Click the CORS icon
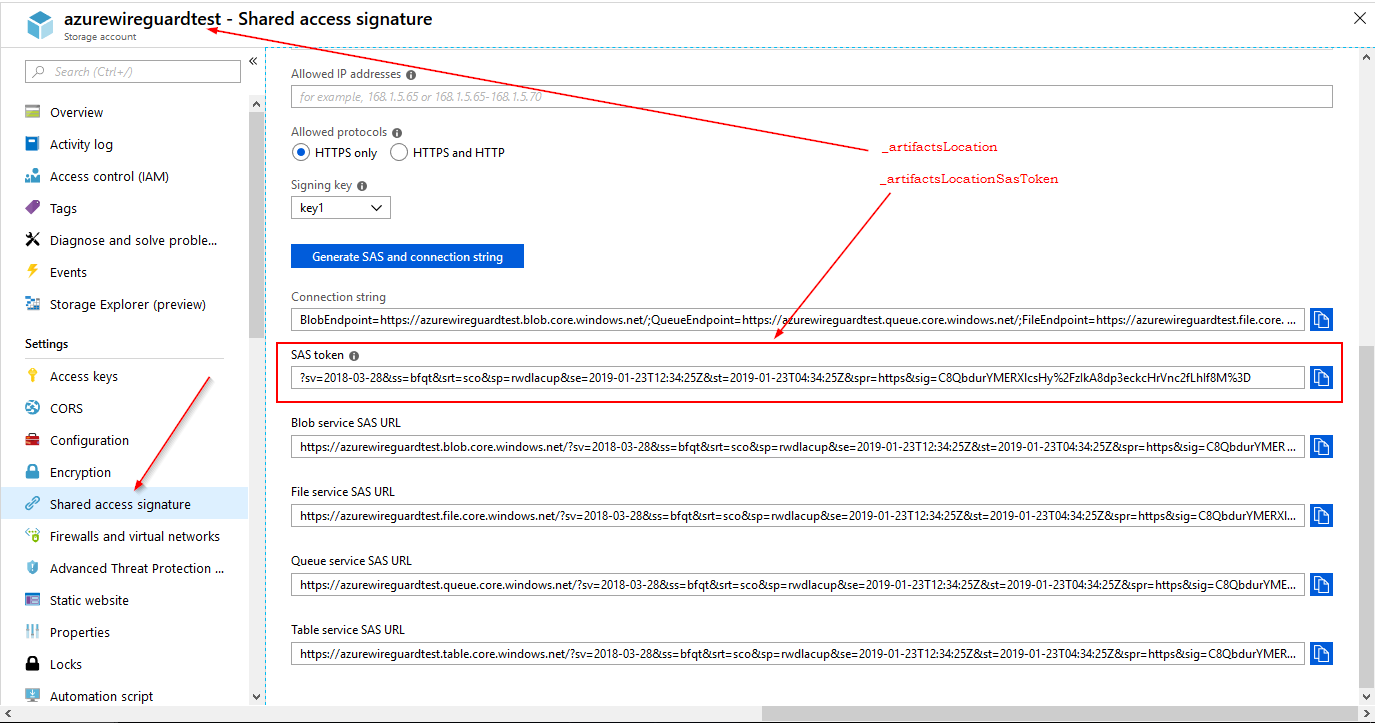Screen dimensions: 1375x723 (32, 408)
